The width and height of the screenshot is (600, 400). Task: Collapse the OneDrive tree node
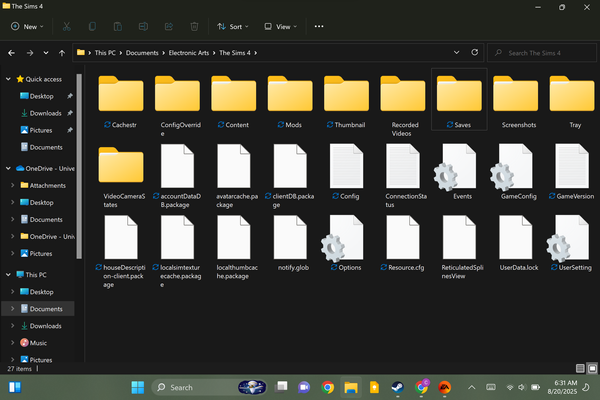8,168
